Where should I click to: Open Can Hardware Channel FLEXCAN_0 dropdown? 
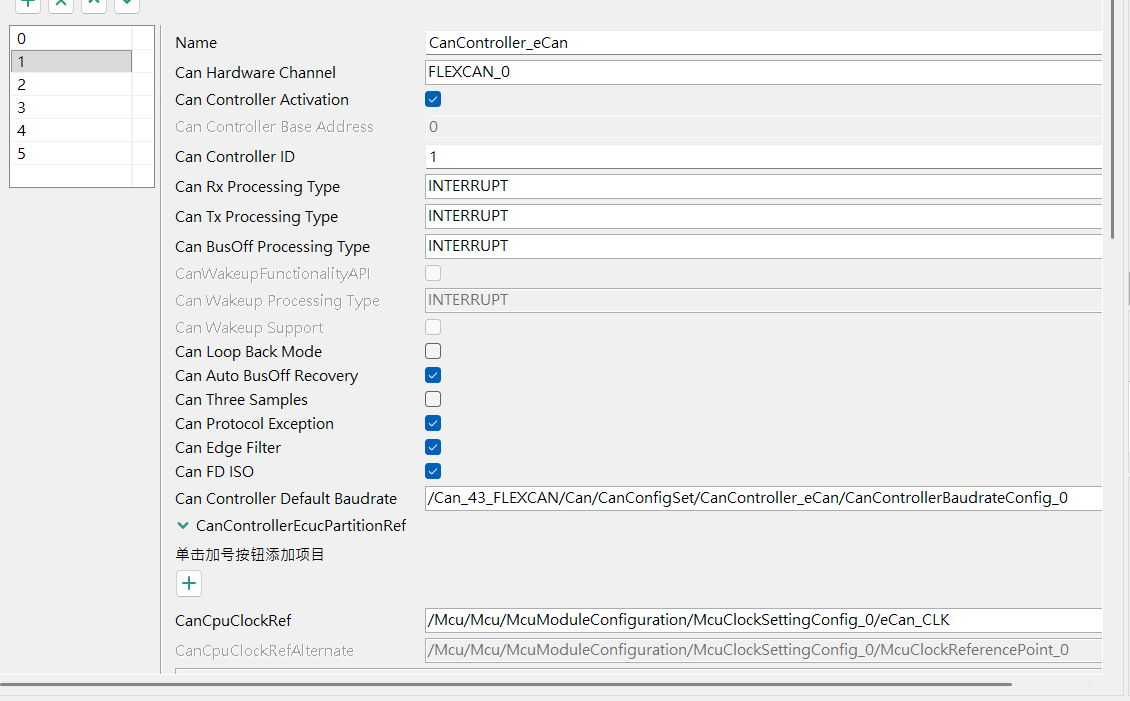pos(763,72)
